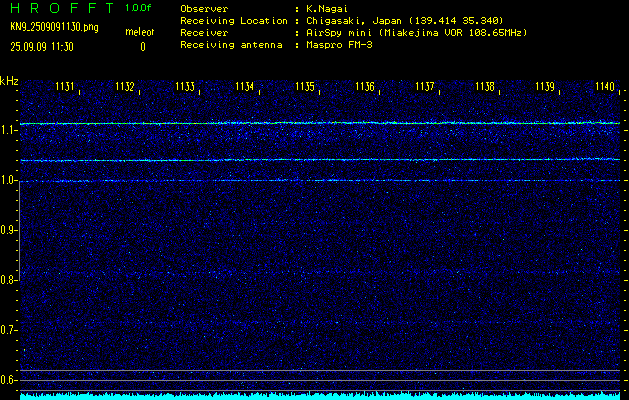Viewport: 629px width, 400px height.
Task: Click the Receiving antenna label
Action: (231, 45)
